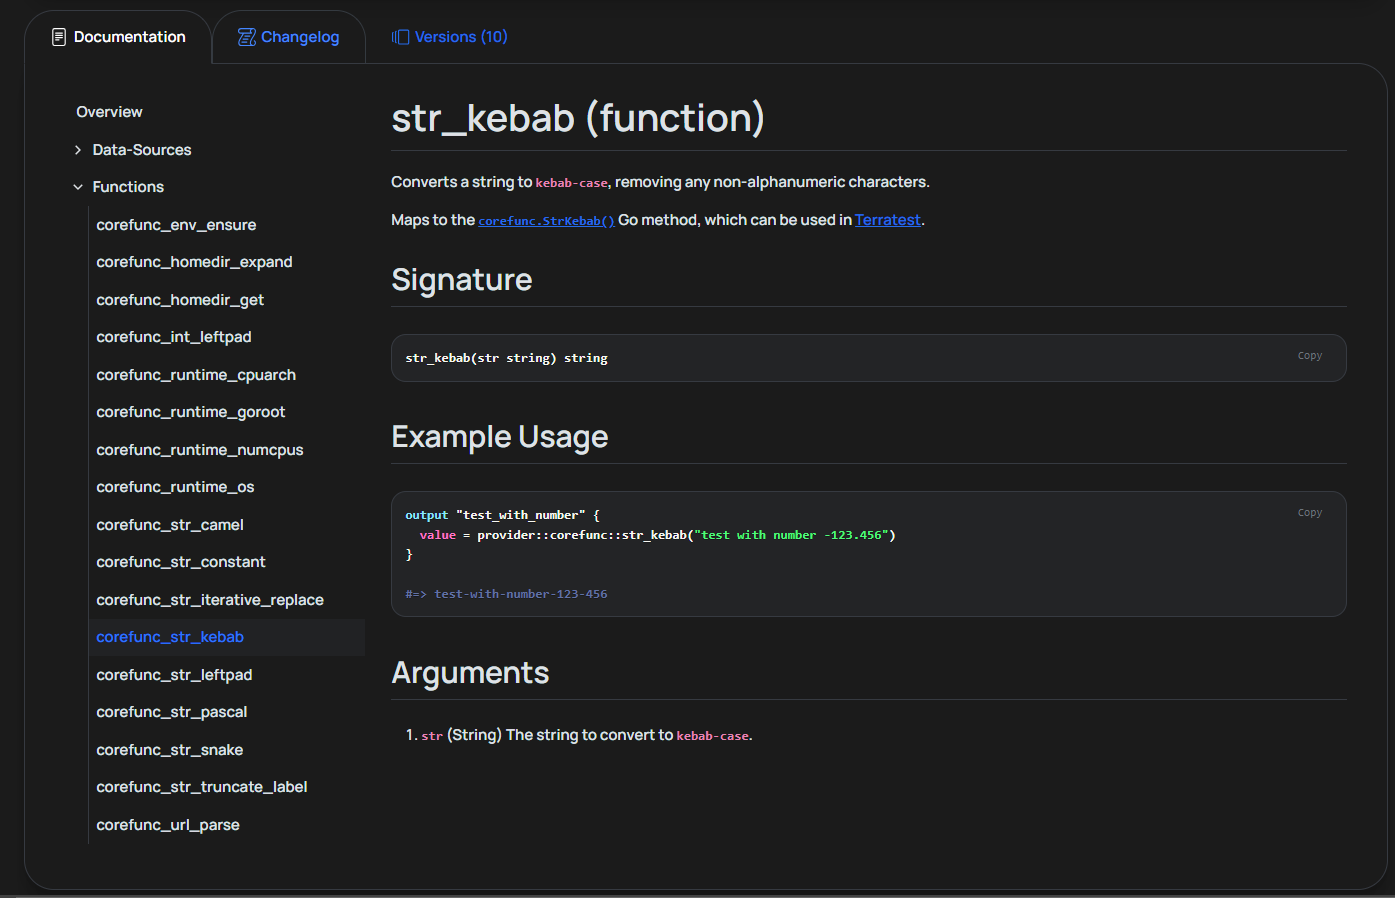Copy the Example Usage code block

coord(1310,513)
